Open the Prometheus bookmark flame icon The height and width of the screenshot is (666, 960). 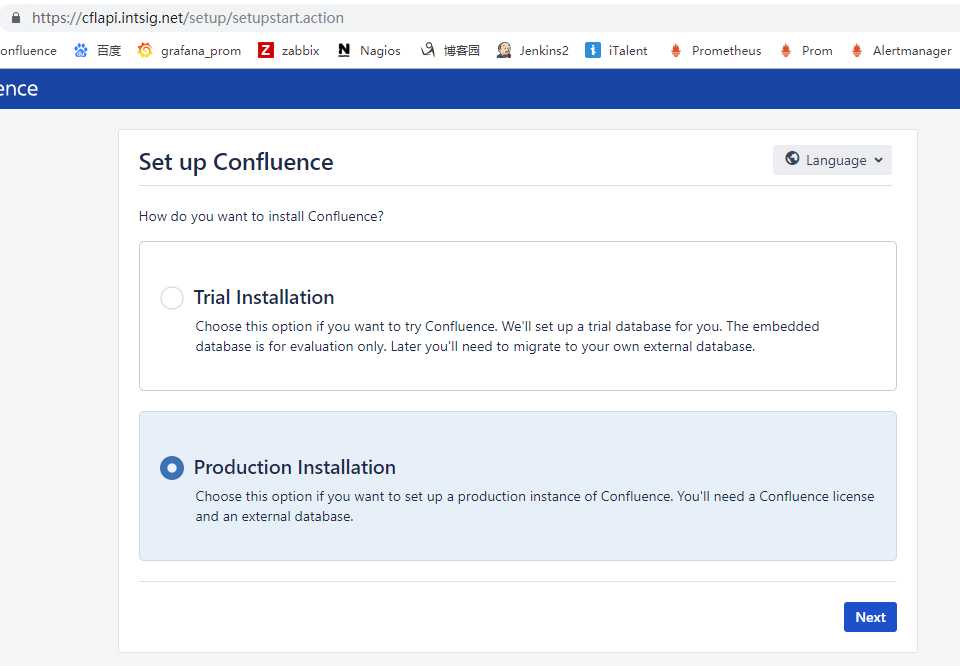(676, 50)
